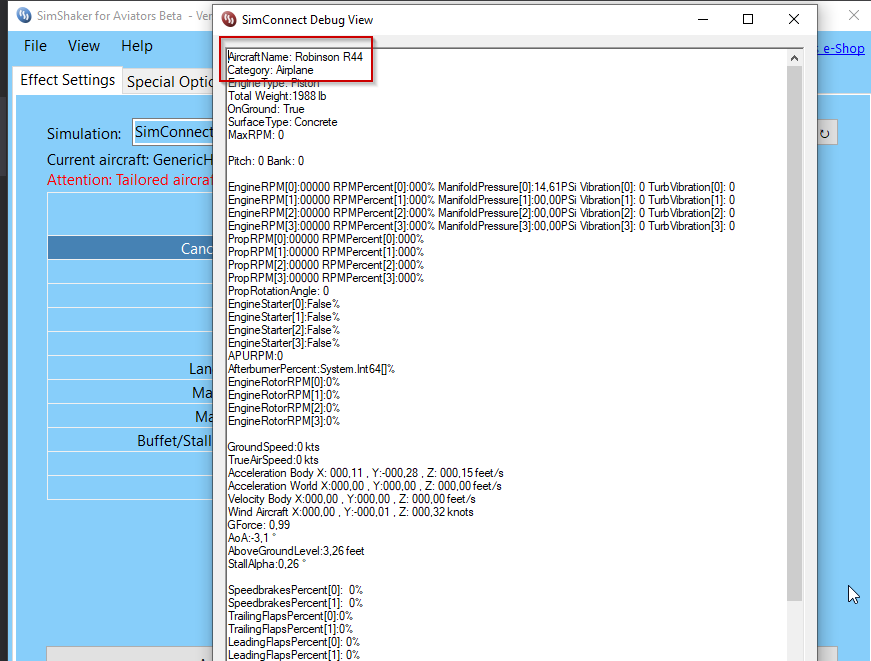Click the AoA:-3,1 line

click(x=252, y=538)
